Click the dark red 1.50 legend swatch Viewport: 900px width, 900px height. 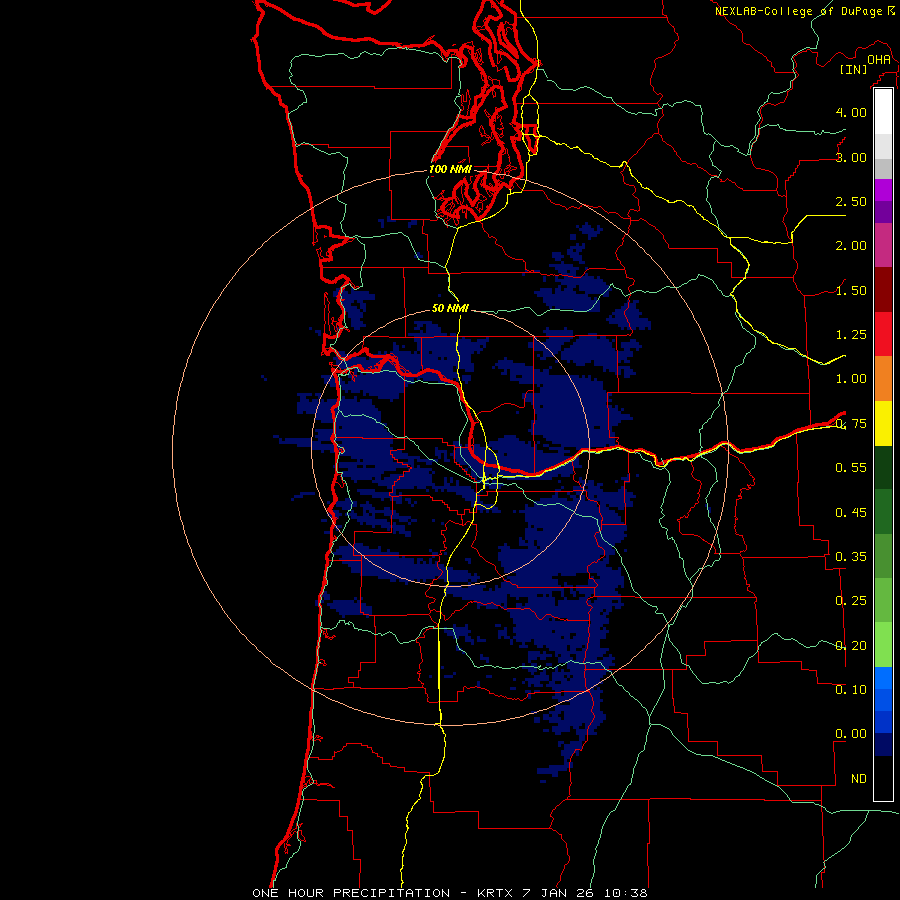point(883,290)
